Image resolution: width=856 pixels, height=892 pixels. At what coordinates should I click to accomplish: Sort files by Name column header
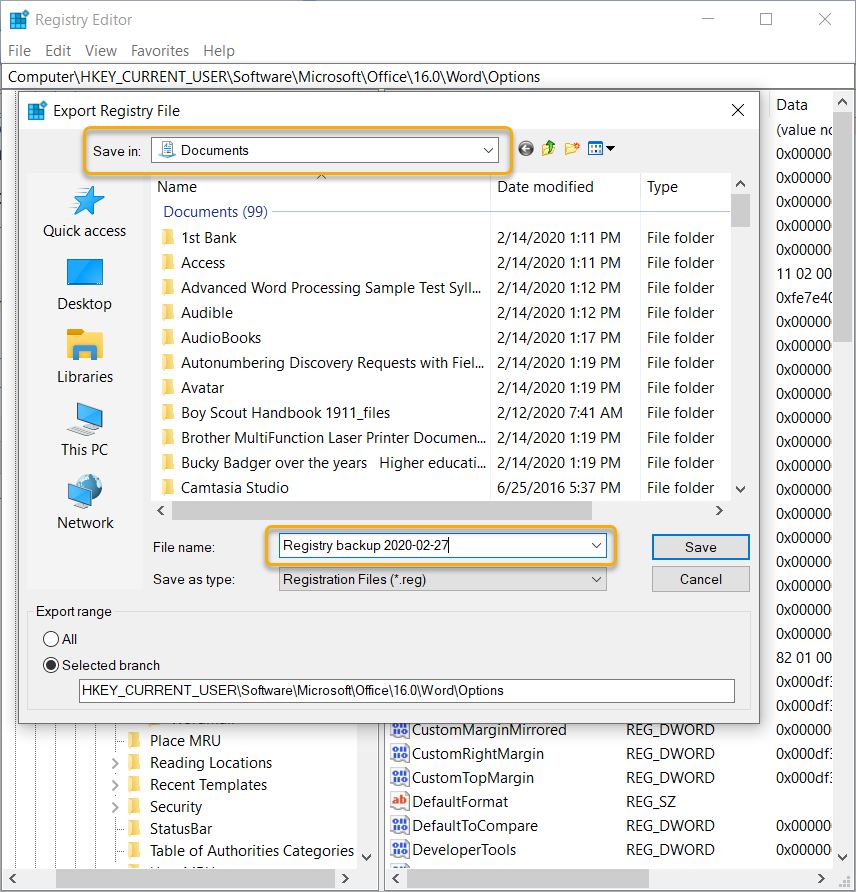pos(321,187)
